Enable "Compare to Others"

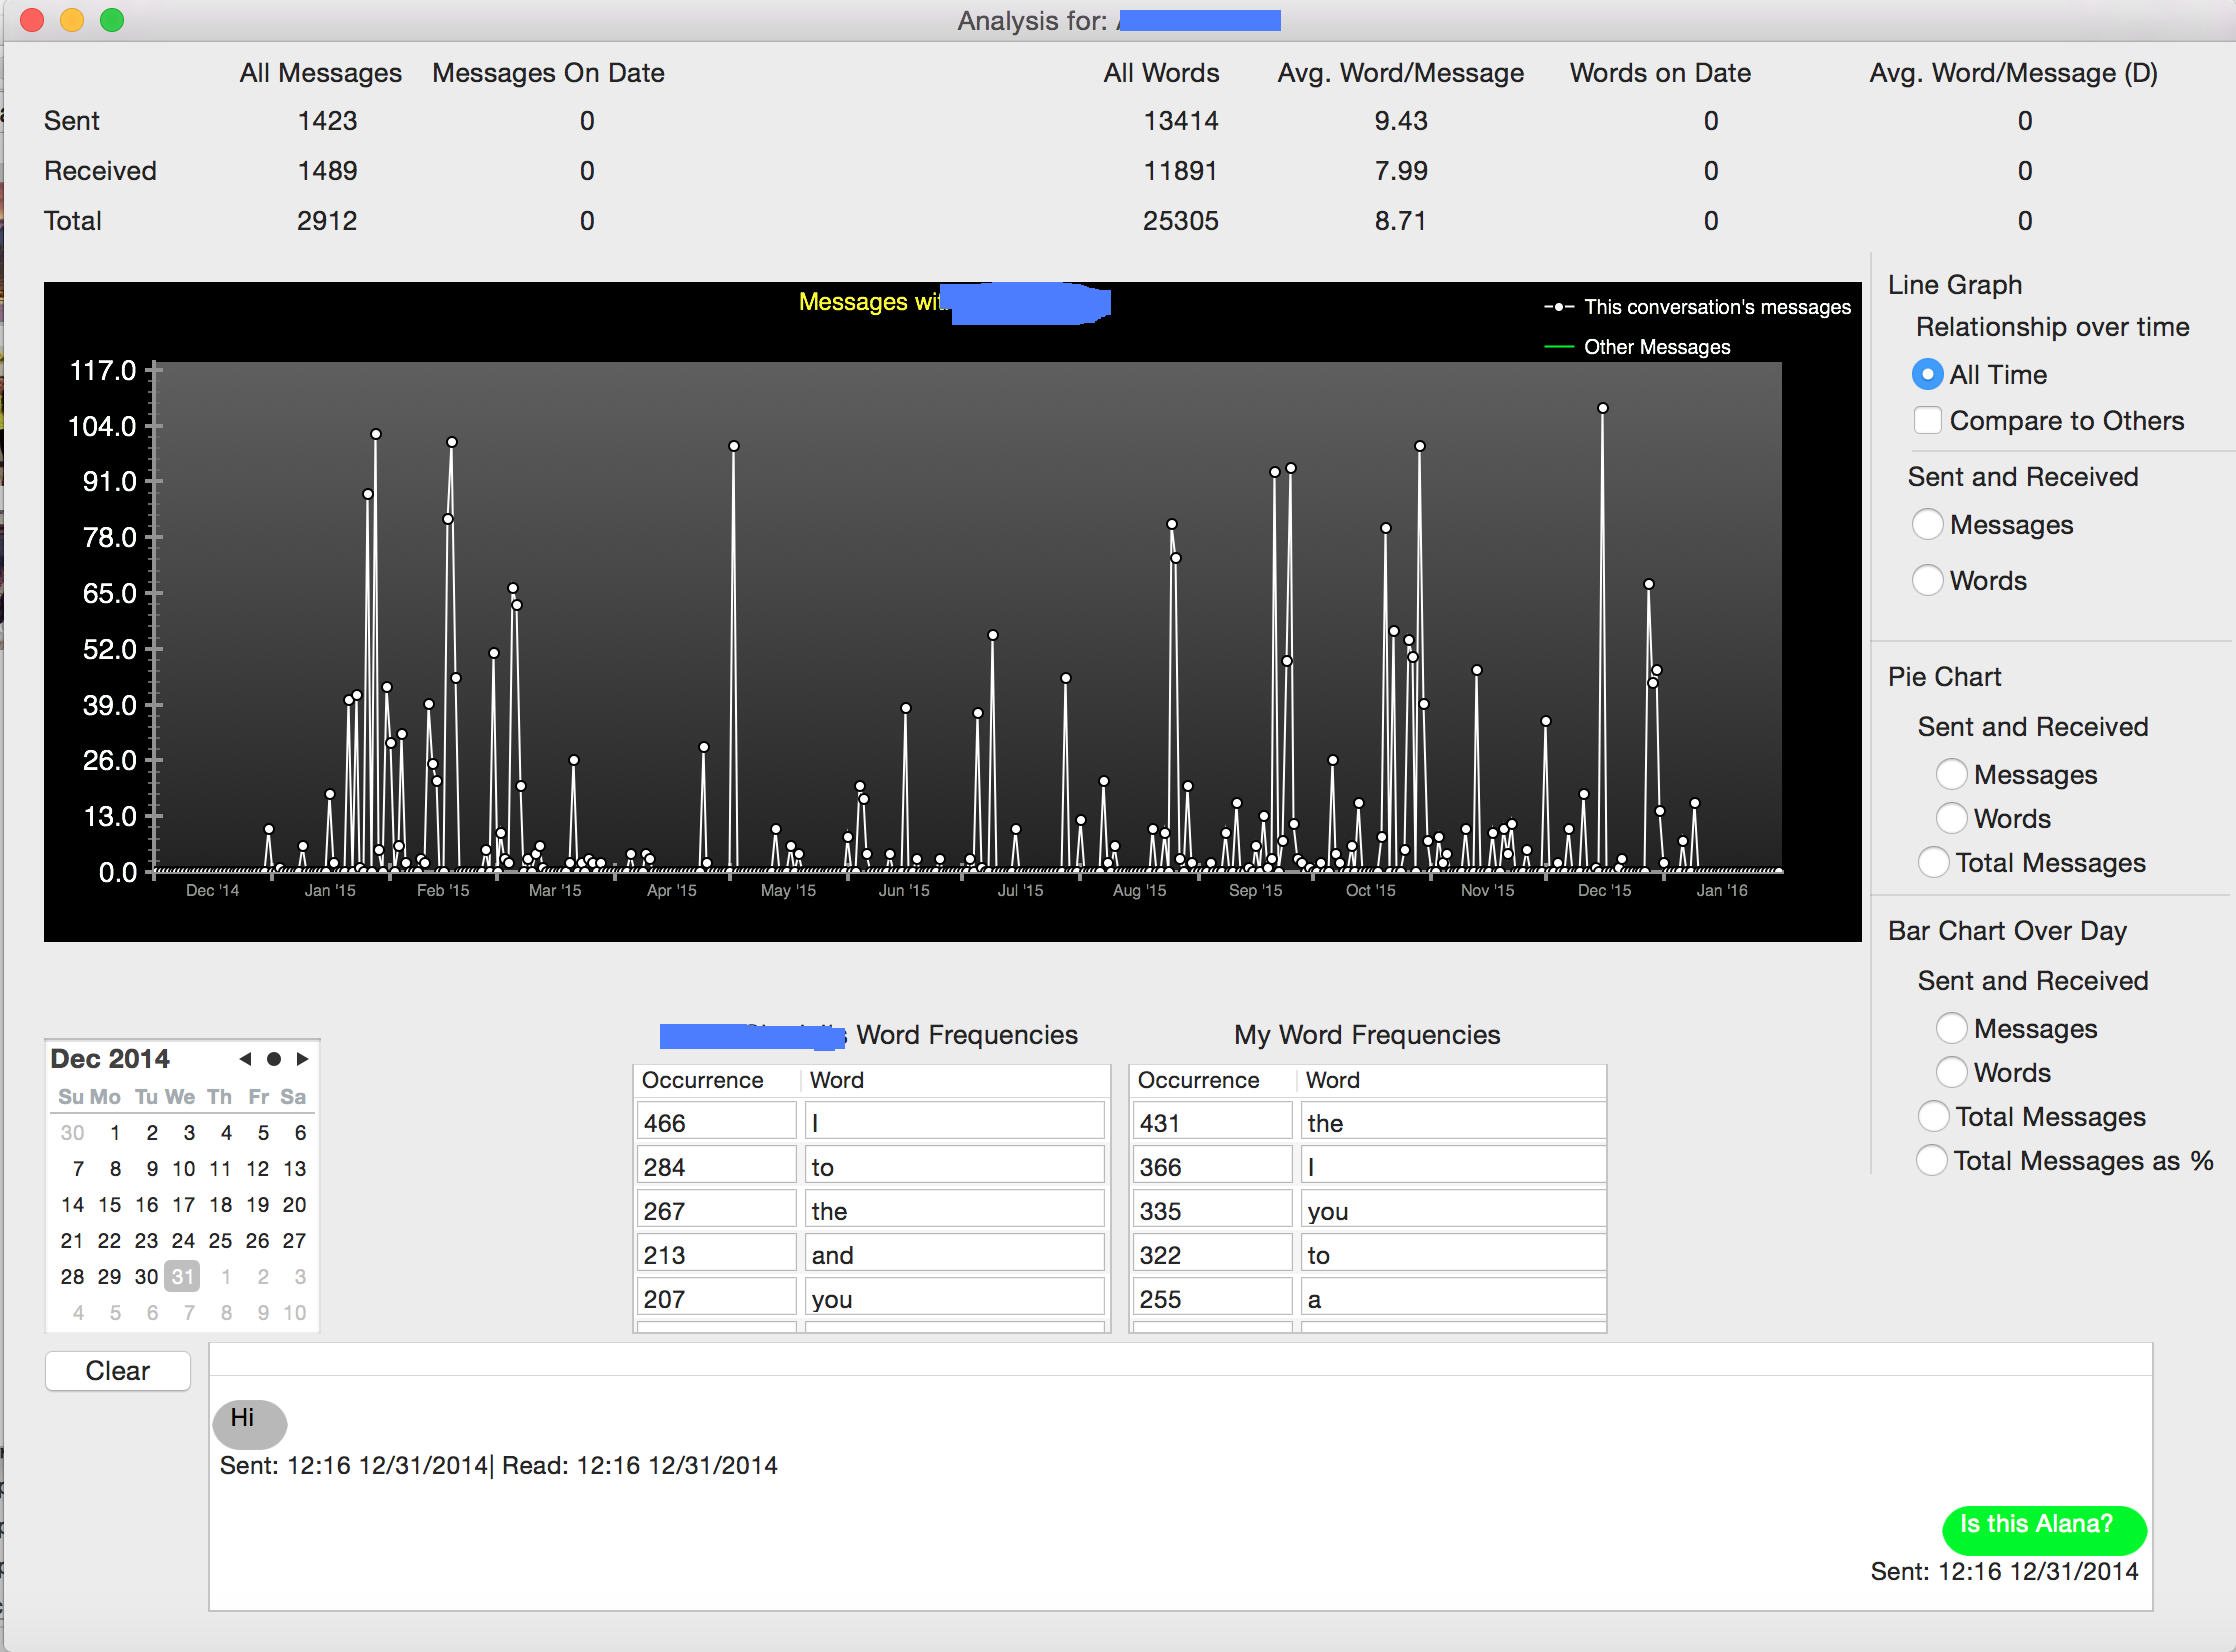tap(1928, 420)
